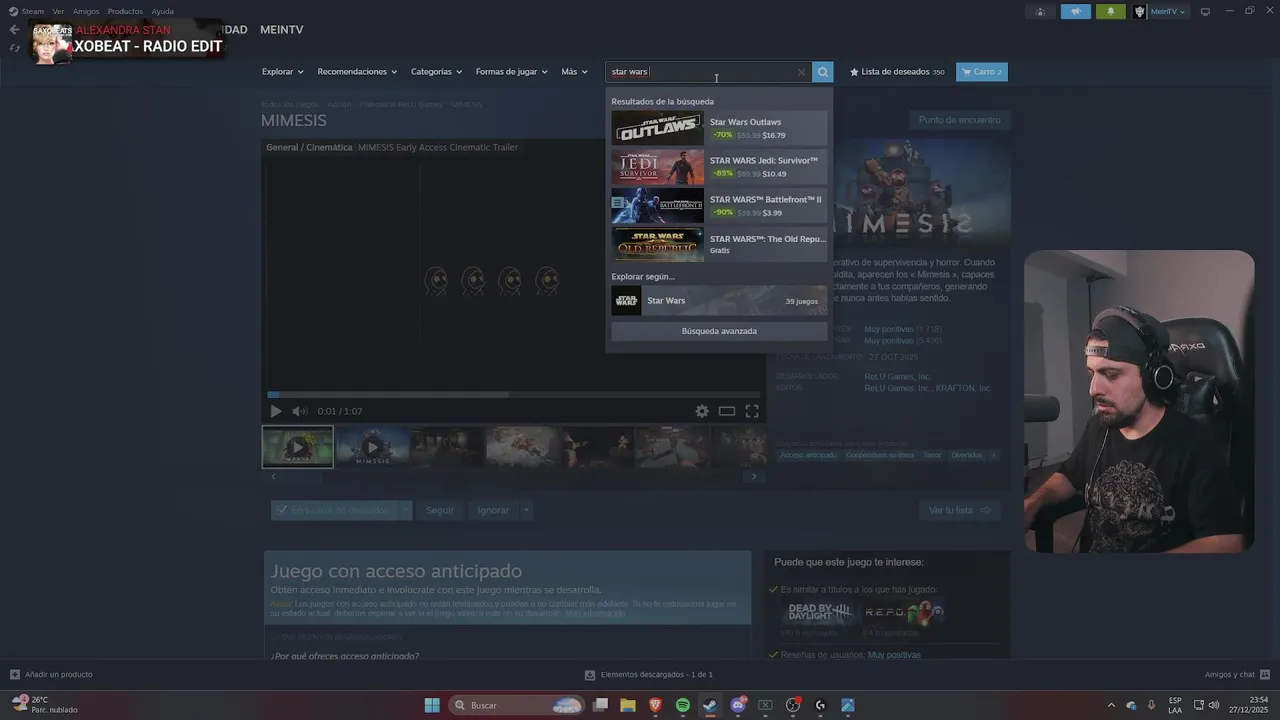Go back with the arrow
1280x720 pixels.
click(14, 29)
